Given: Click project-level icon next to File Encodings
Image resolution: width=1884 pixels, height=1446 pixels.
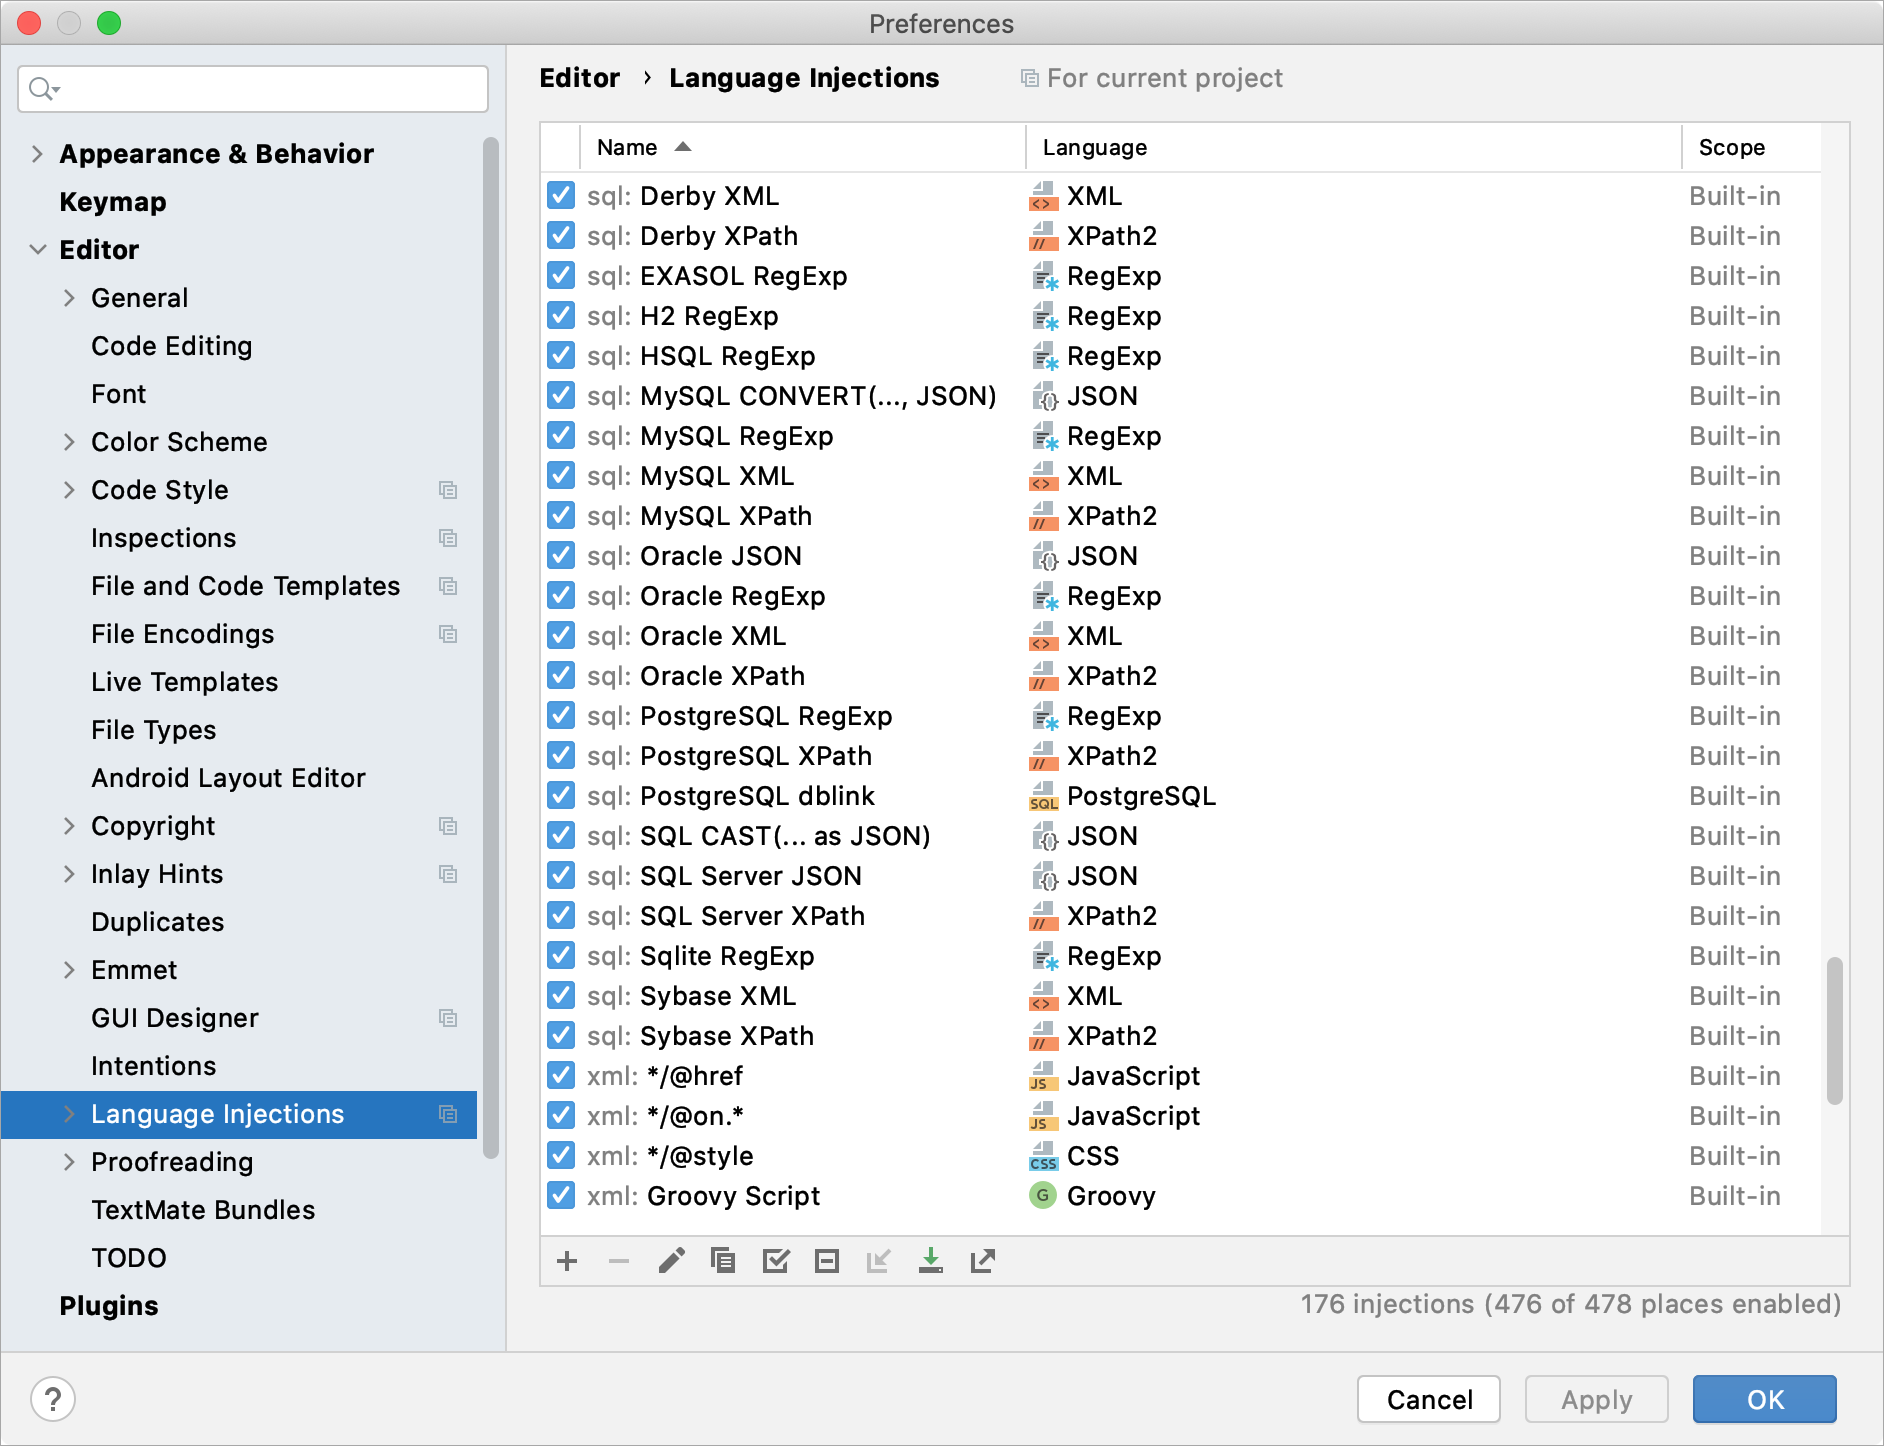Looking at the screenshot, I should click(x=448, y=634).
